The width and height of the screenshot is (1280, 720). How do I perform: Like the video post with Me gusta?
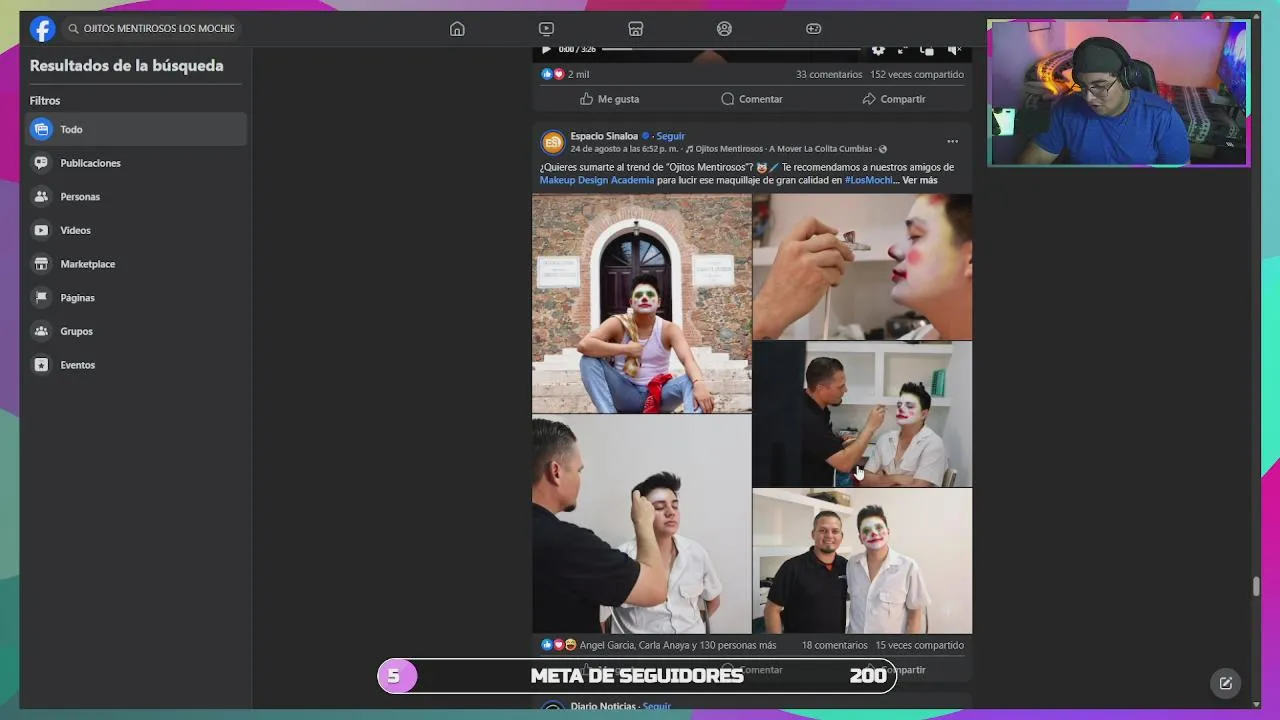pyautogui.click(x=609, y=99)
